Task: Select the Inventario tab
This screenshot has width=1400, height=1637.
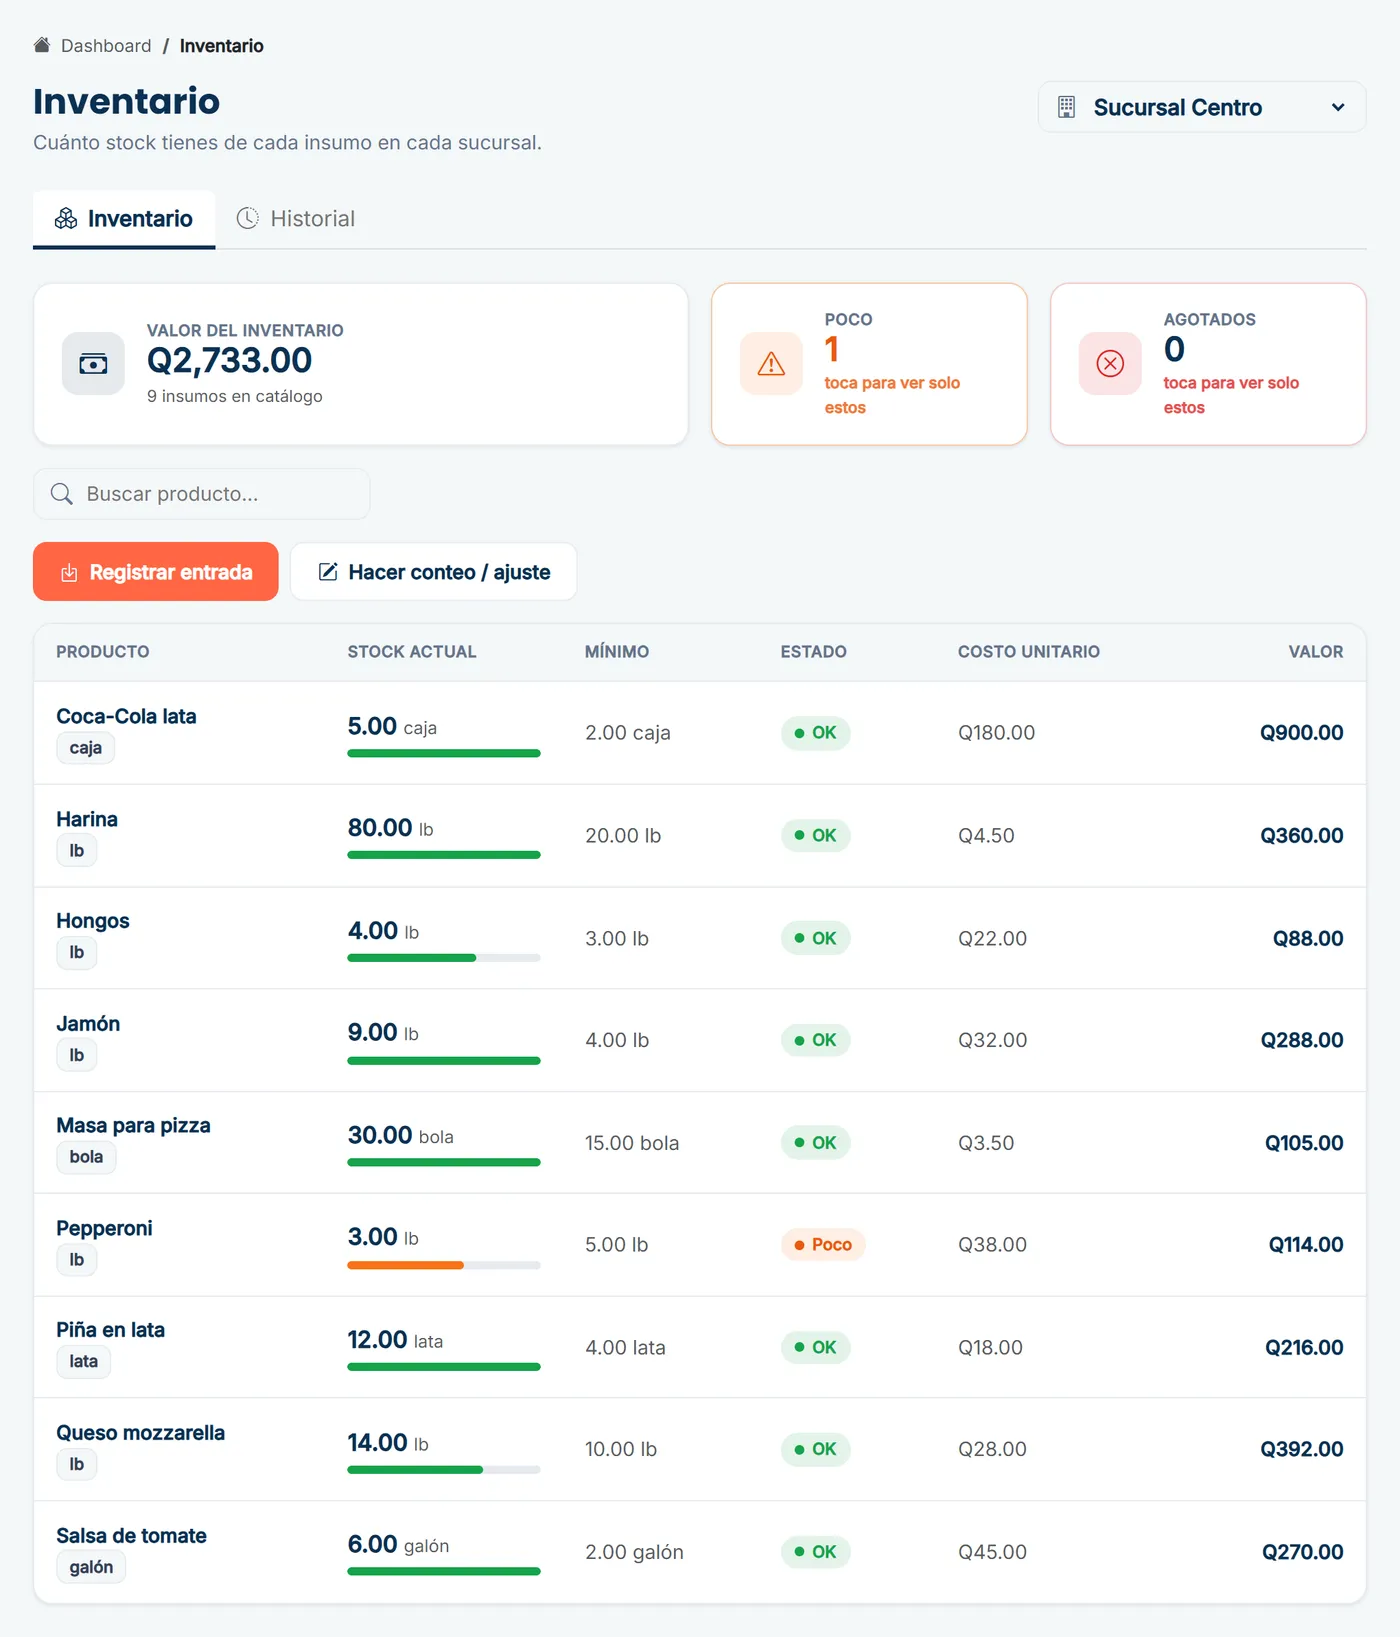Action: coord(124,218)
